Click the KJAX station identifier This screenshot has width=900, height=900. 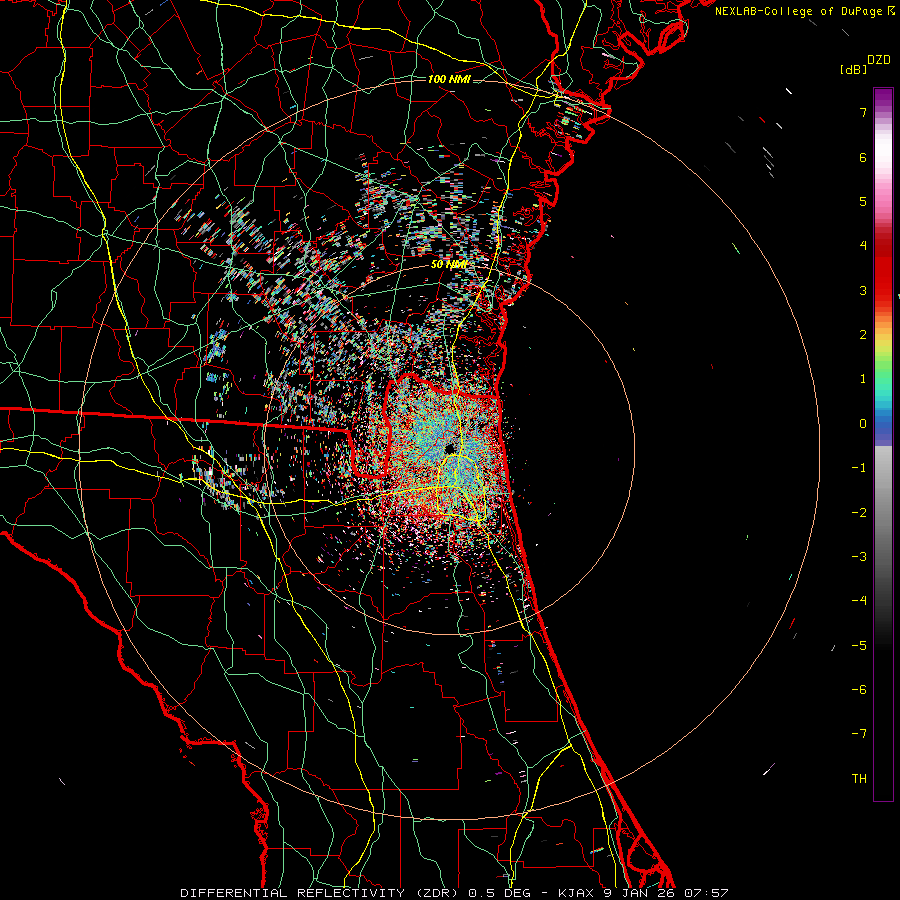(x=577, y=893)
